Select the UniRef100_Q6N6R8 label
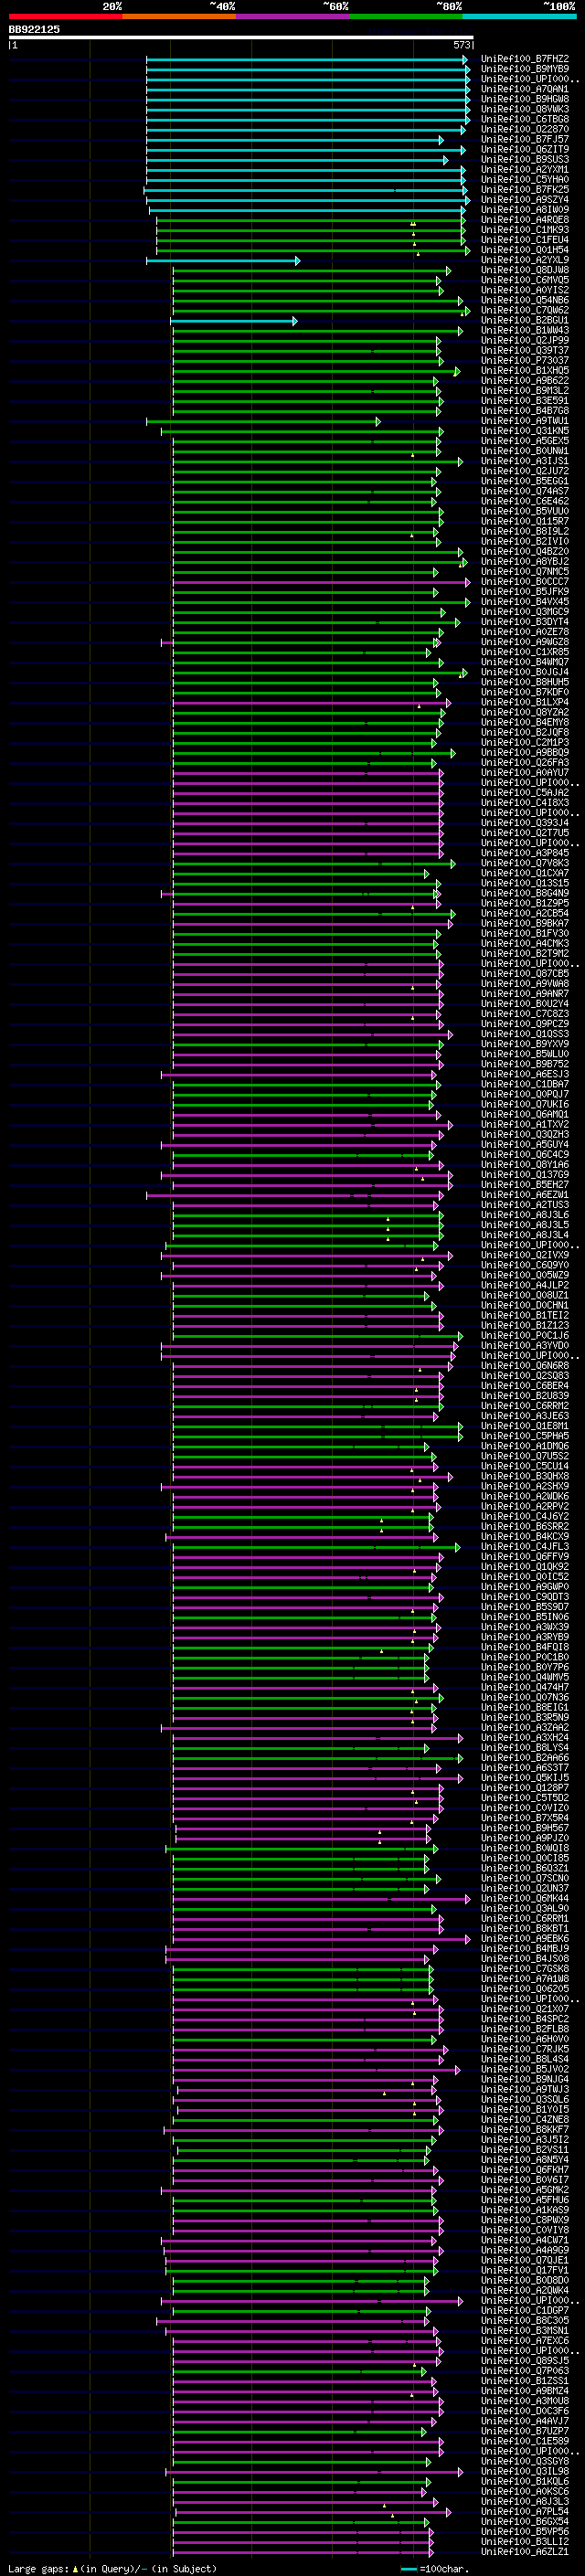 click(x=525, y=1365)
